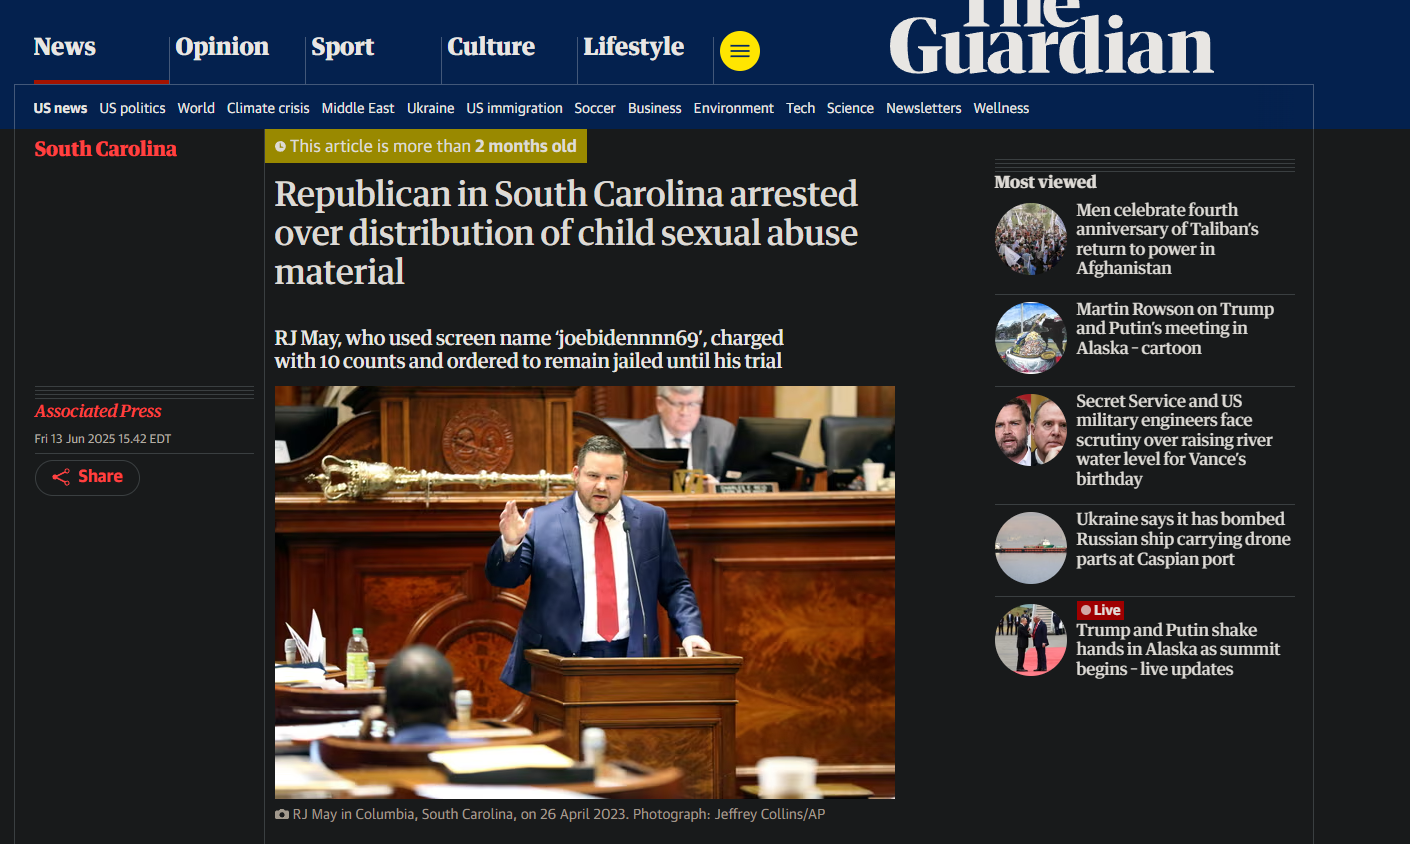
Task: Open Vance Secret Service story thumbnail
Action: (1031, 430)
